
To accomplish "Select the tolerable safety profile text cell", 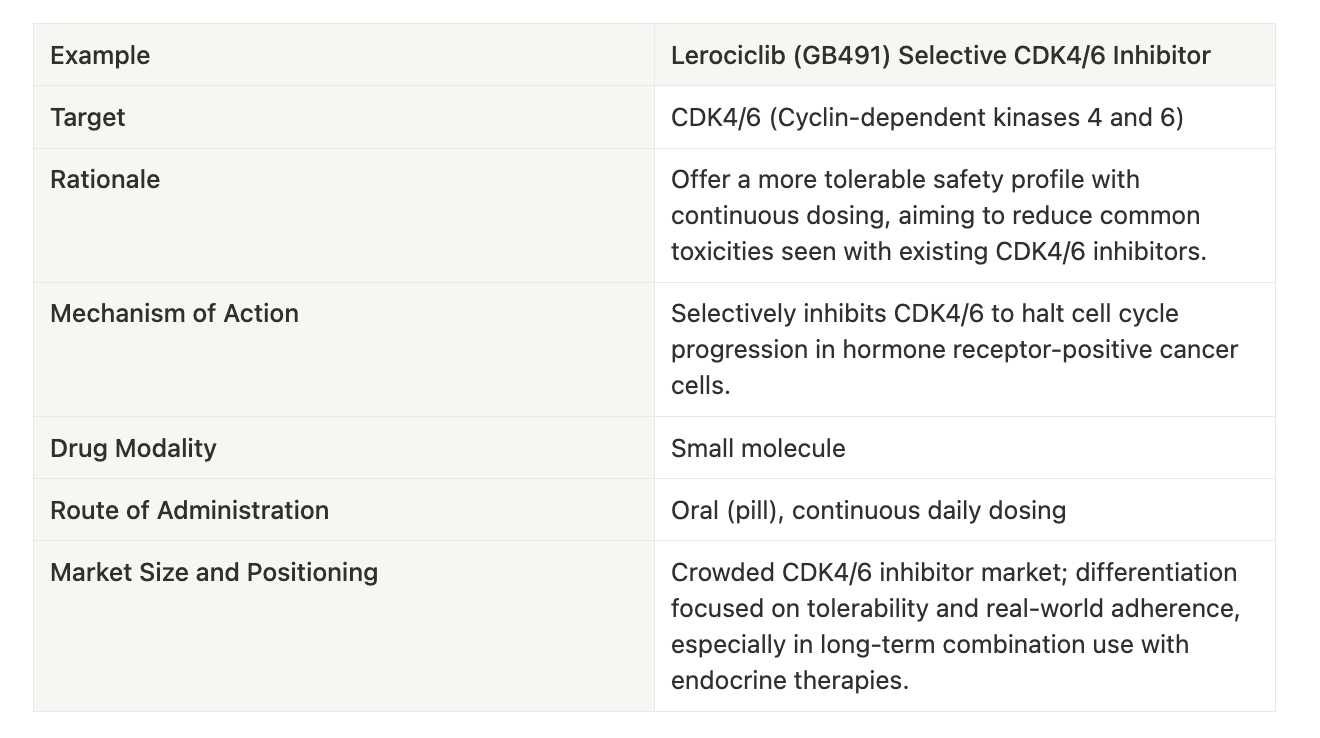I will (x=965, y=215).
